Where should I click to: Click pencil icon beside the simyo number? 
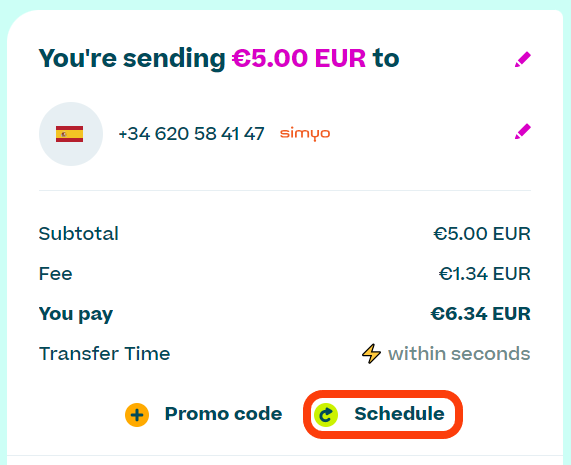(523, 131)
